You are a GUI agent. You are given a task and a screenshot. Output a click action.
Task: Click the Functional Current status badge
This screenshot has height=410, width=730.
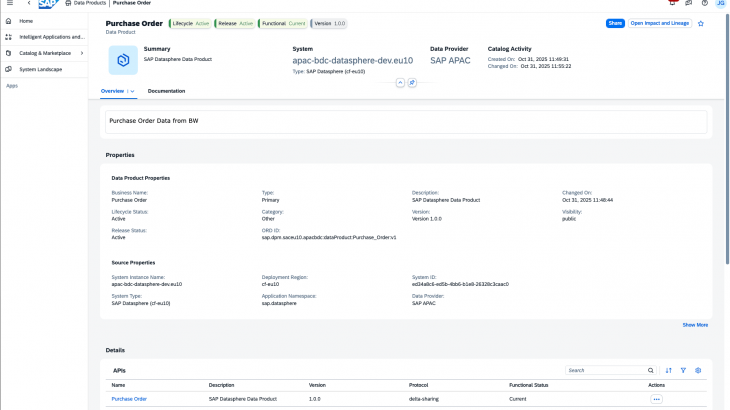(283, 23)
